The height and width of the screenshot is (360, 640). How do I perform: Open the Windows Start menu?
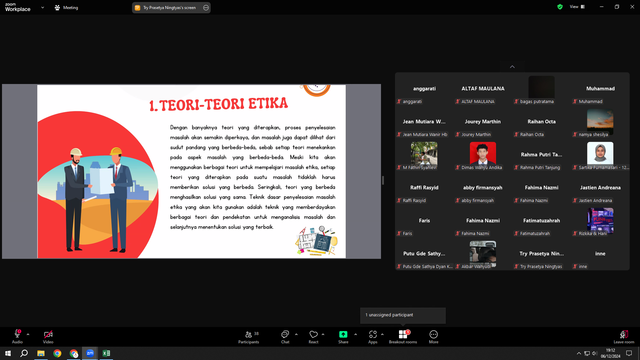(8, 353)
